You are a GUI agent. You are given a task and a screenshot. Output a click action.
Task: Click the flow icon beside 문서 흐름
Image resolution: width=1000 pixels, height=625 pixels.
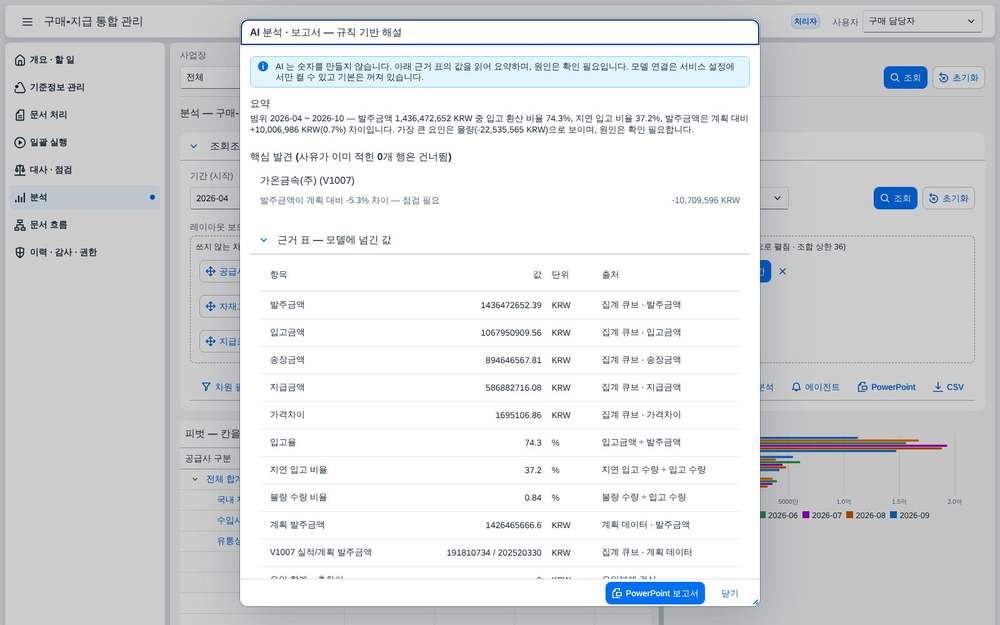coord(20,225)
